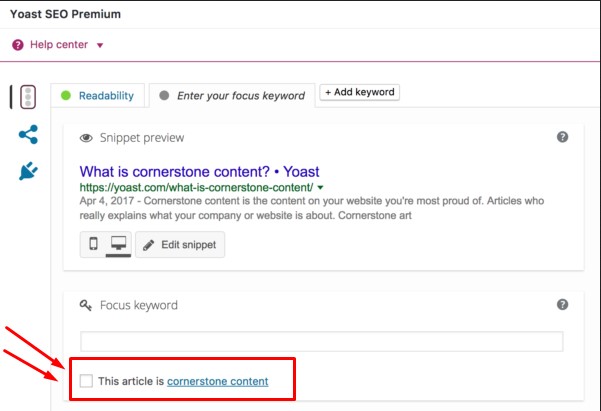The width and height of the screenshot is (601, 411).
Task: Expand the Help center dropdown arrow
Action: 100,45
